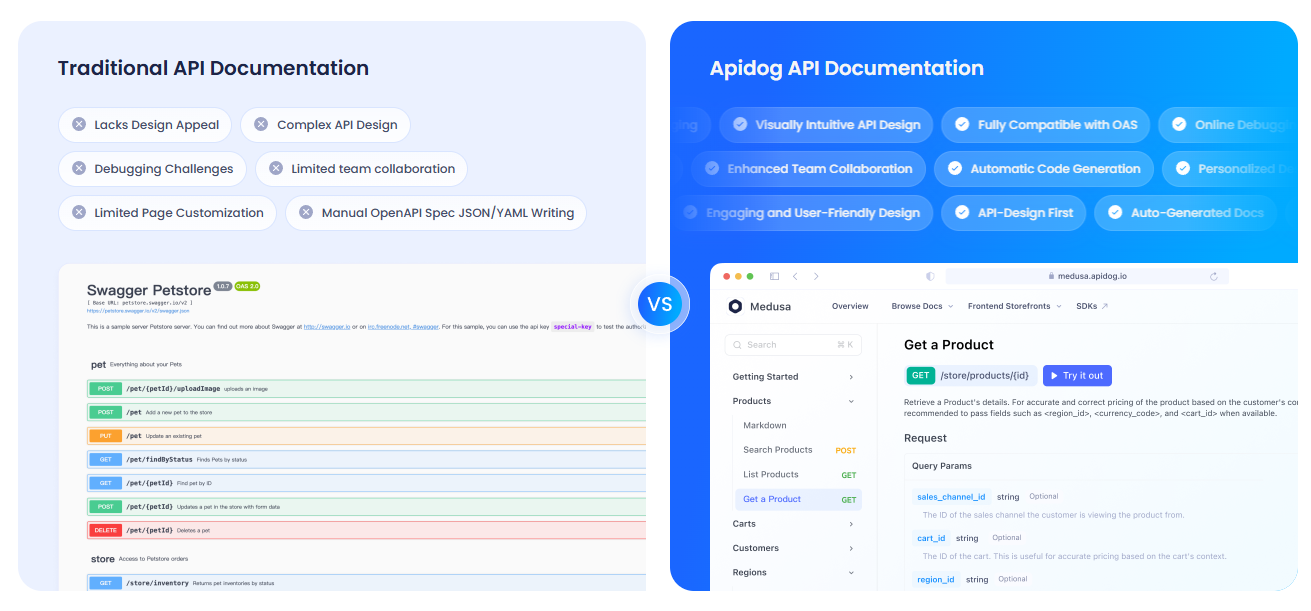The height and width of the screenshot is (611, 1311).
Task: Click the 1.0.7 version badge
Action: (x=222, y=287)
